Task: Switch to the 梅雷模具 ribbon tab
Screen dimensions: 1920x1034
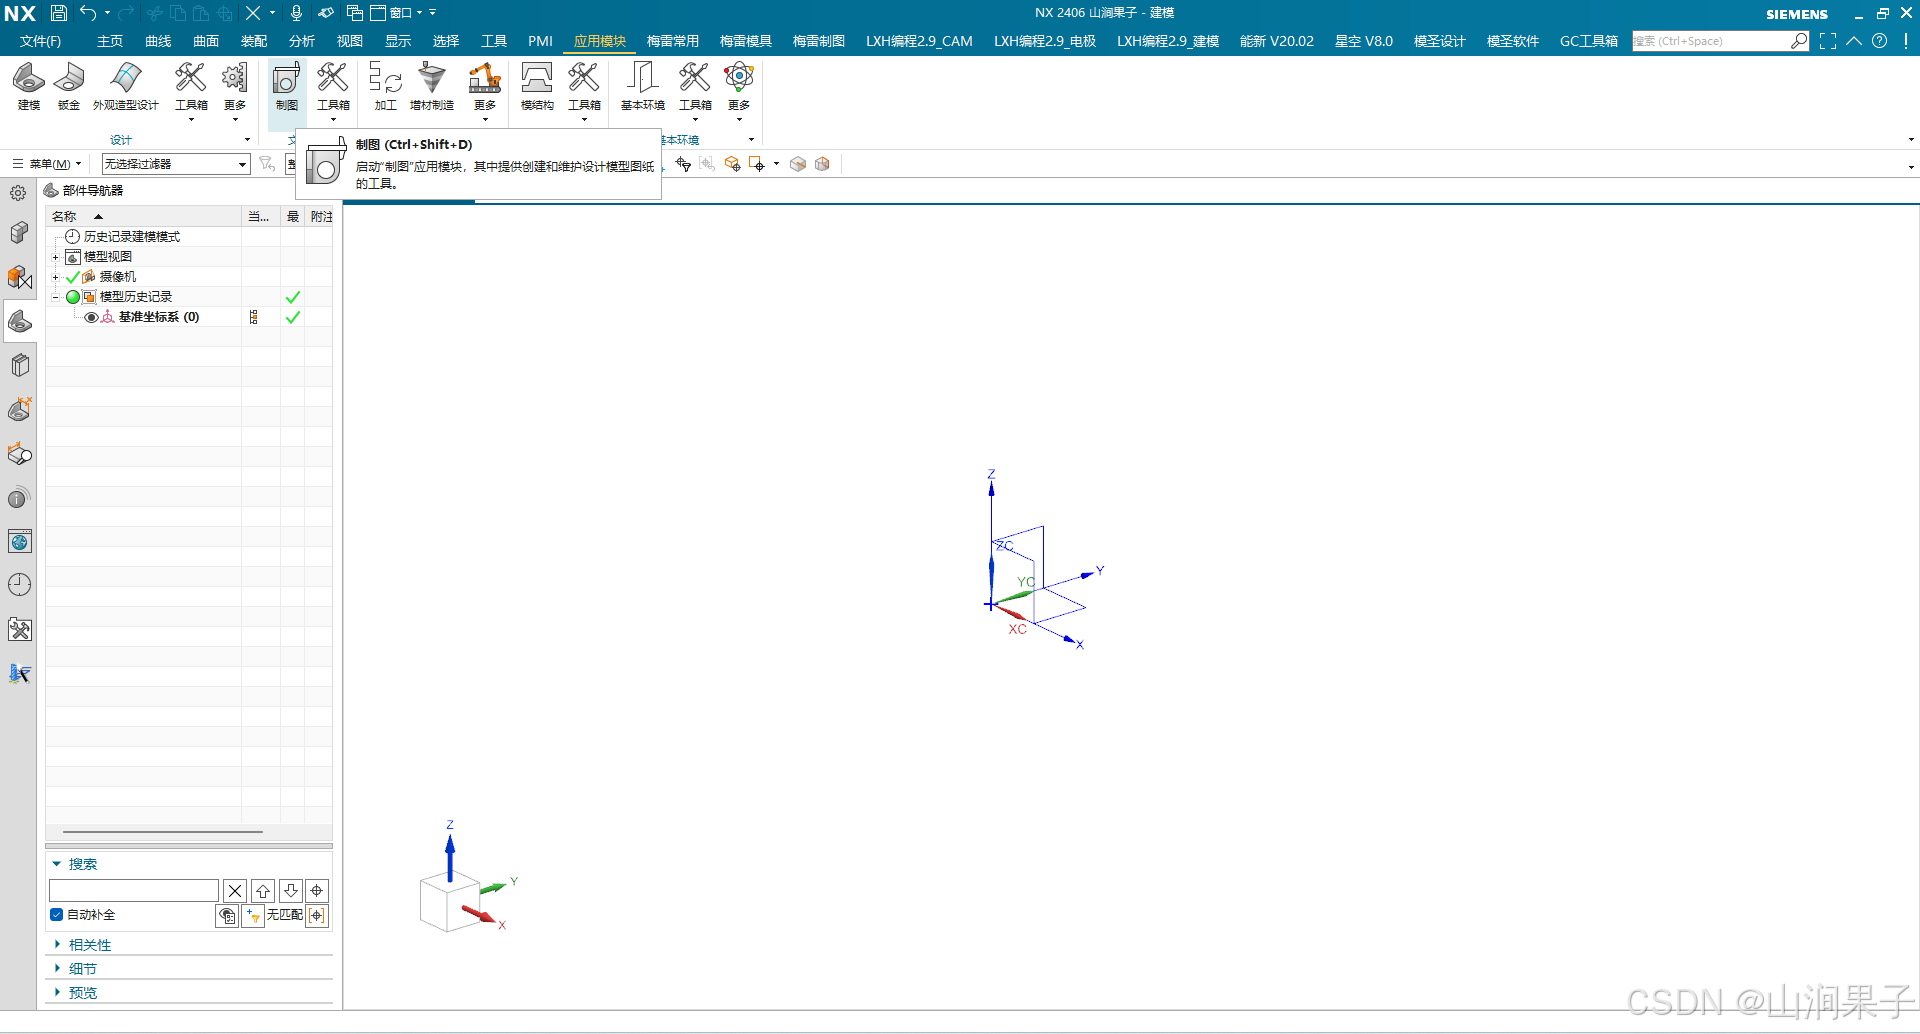Action: [x=746, y=41]
